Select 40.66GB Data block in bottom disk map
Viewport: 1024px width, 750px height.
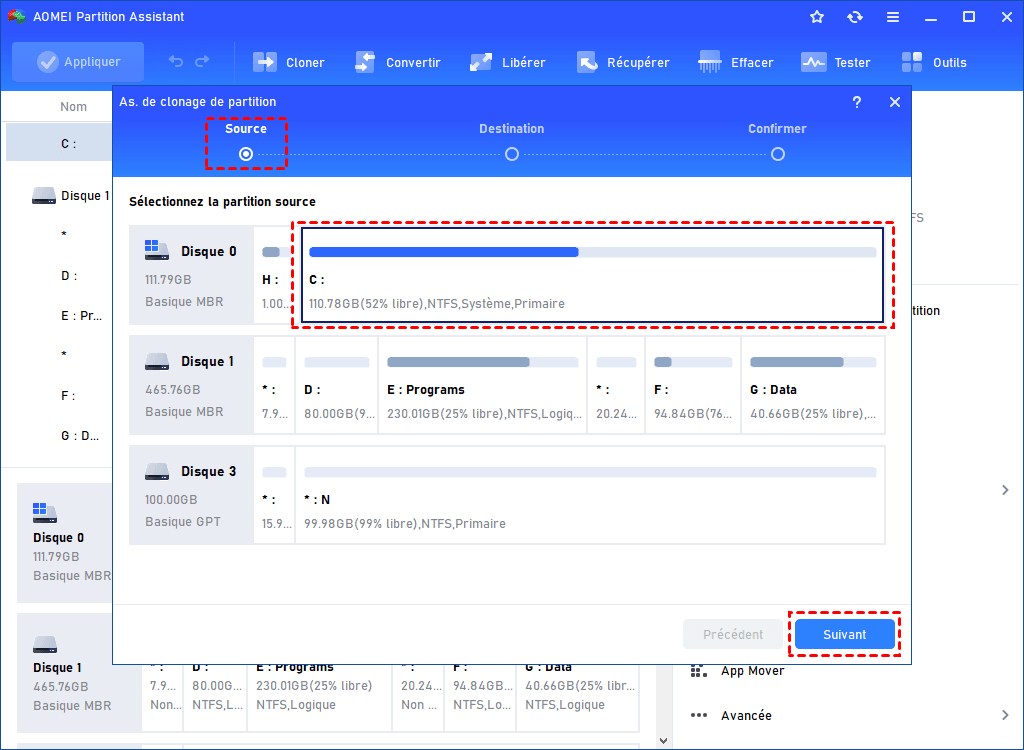click(577, 698)
